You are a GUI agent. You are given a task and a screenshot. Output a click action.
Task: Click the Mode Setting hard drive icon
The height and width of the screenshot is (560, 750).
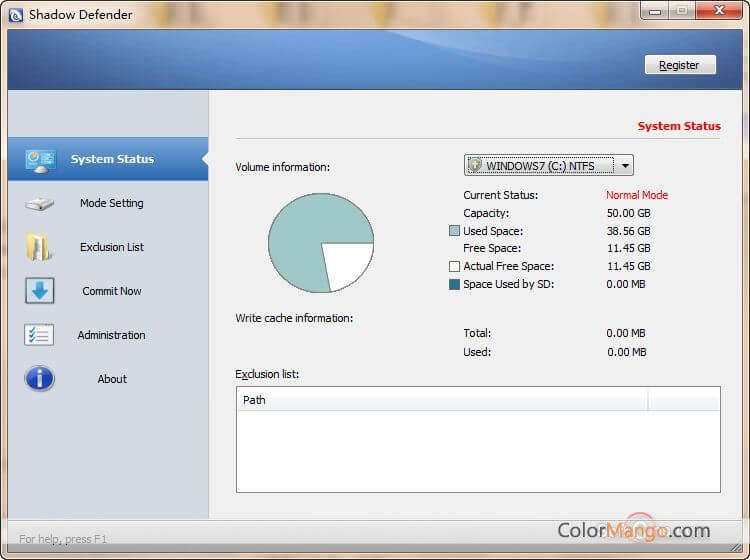(x=39, y=204)
